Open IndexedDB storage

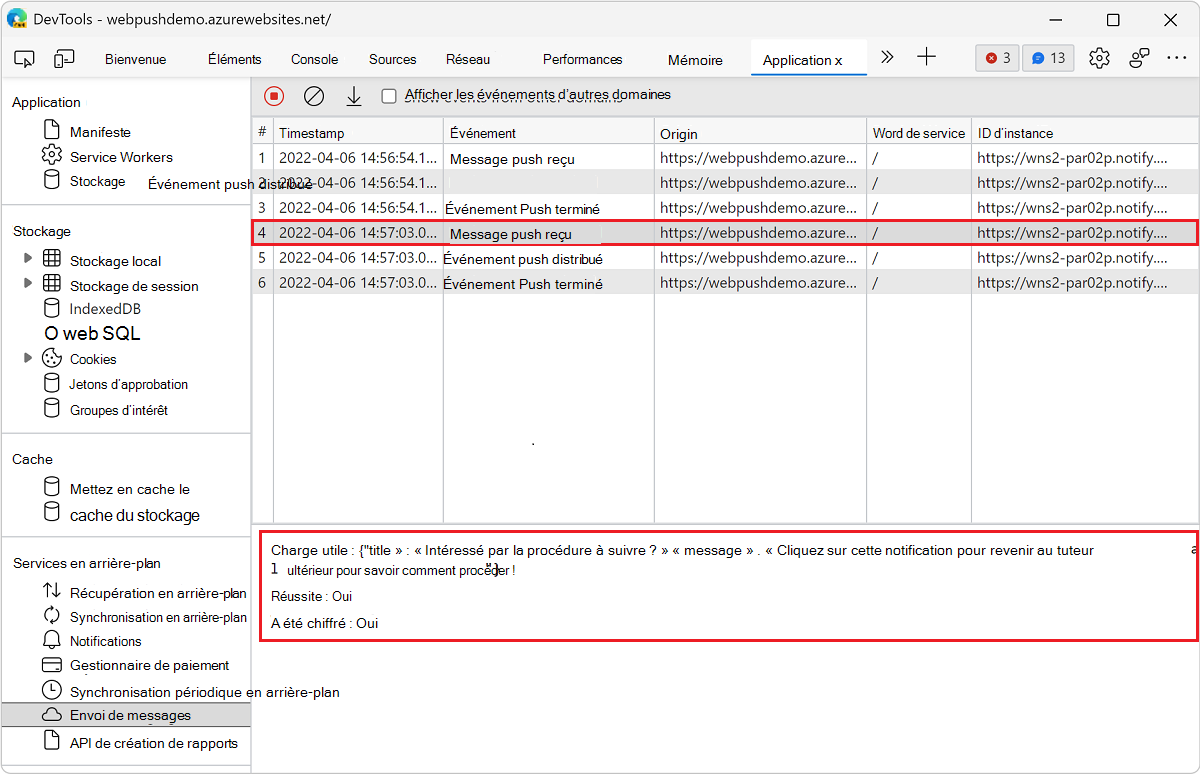click(x=105, y=309)
